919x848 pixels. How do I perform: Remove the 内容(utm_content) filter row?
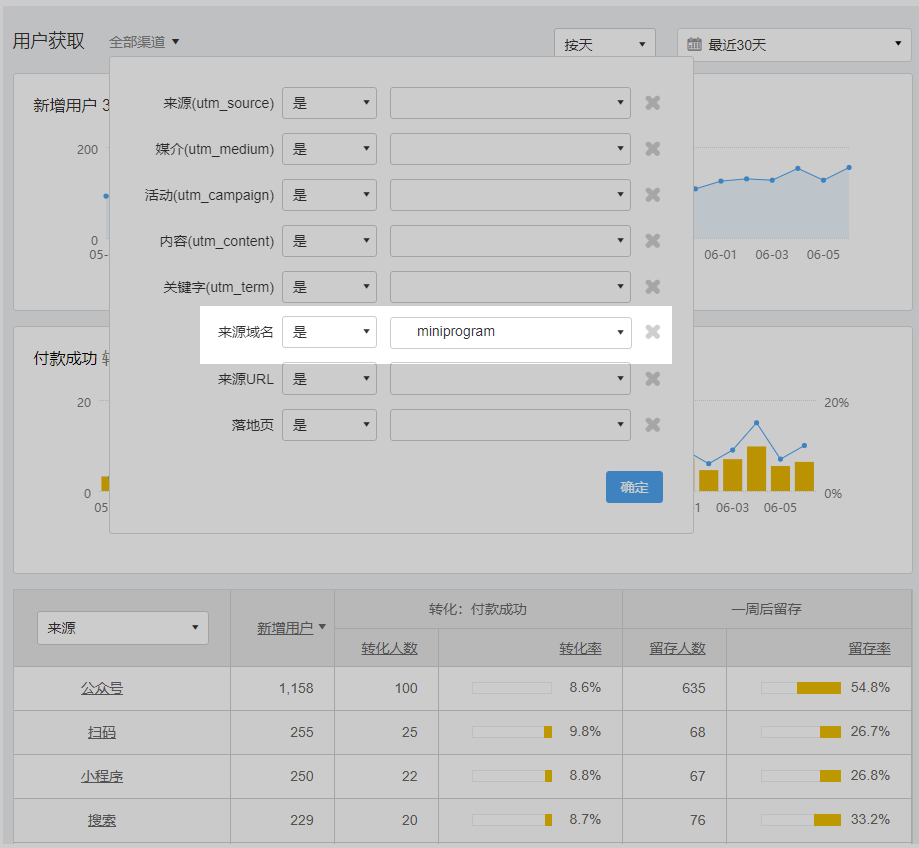[653, 240]
